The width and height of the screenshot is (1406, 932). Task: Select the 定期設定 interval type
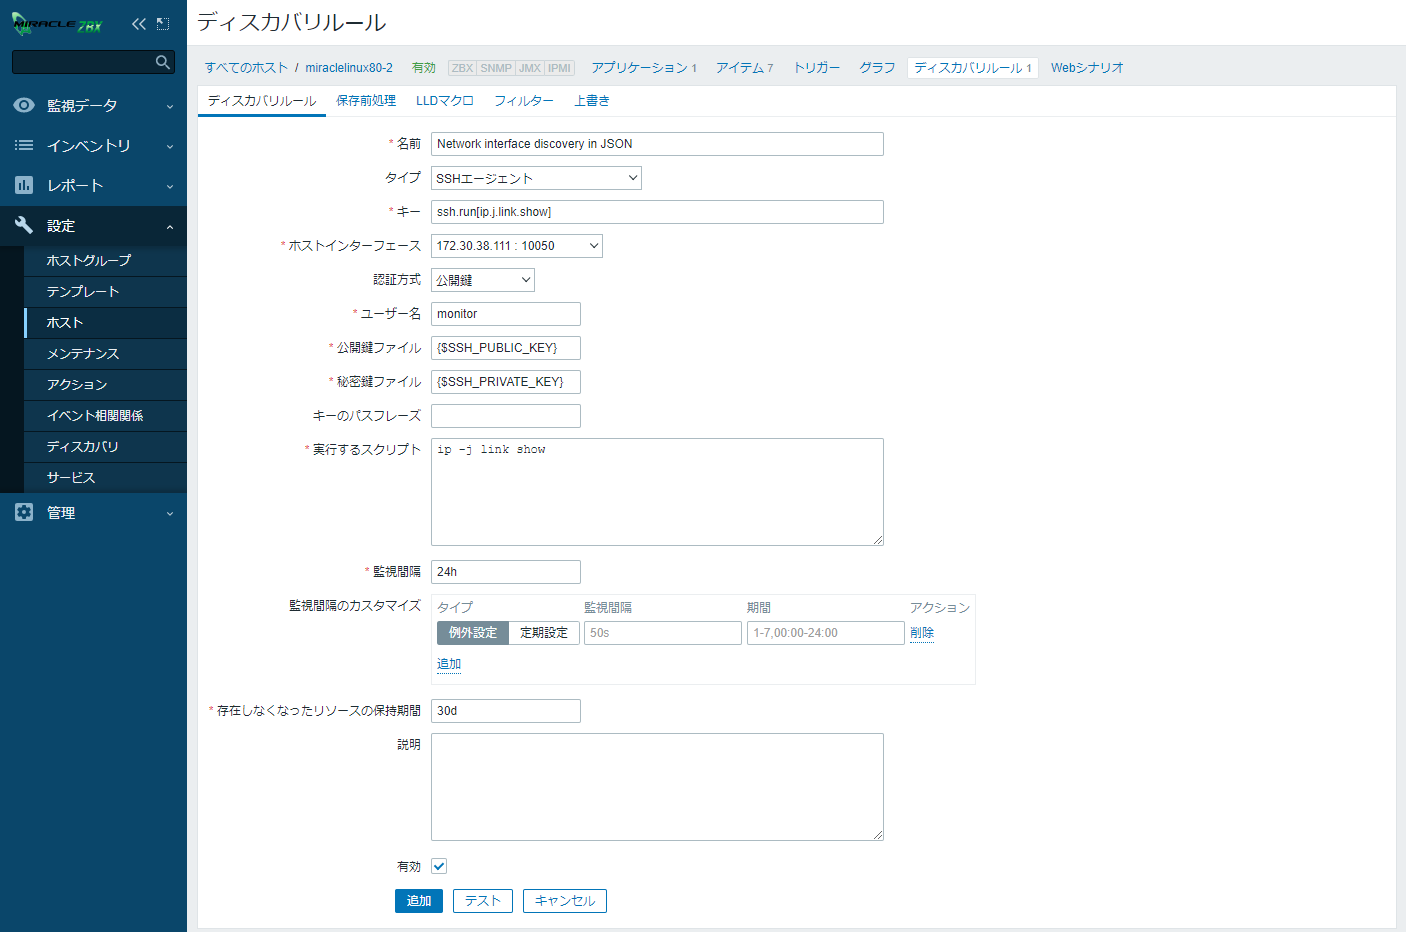click(544, 633)
